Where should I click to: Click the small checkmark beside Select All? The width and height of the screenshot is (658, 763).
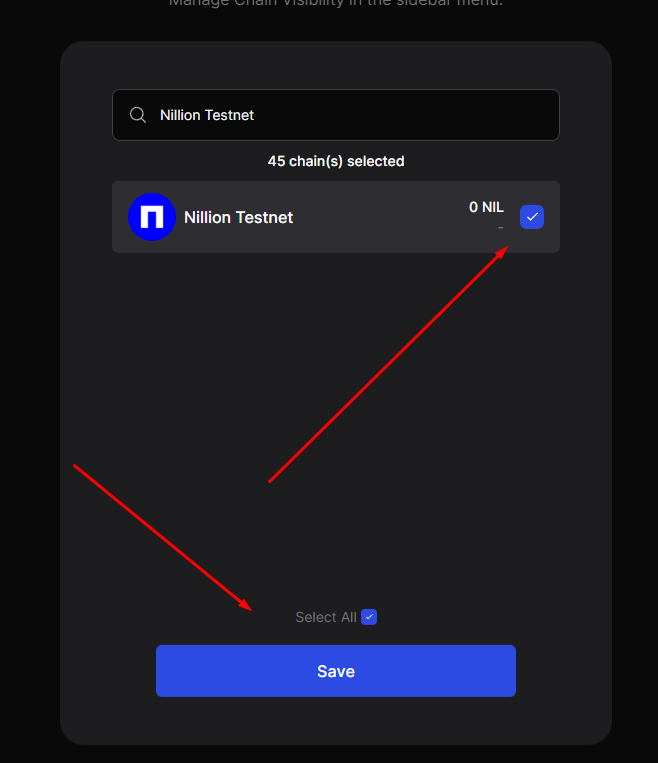[x=369, y=617]
